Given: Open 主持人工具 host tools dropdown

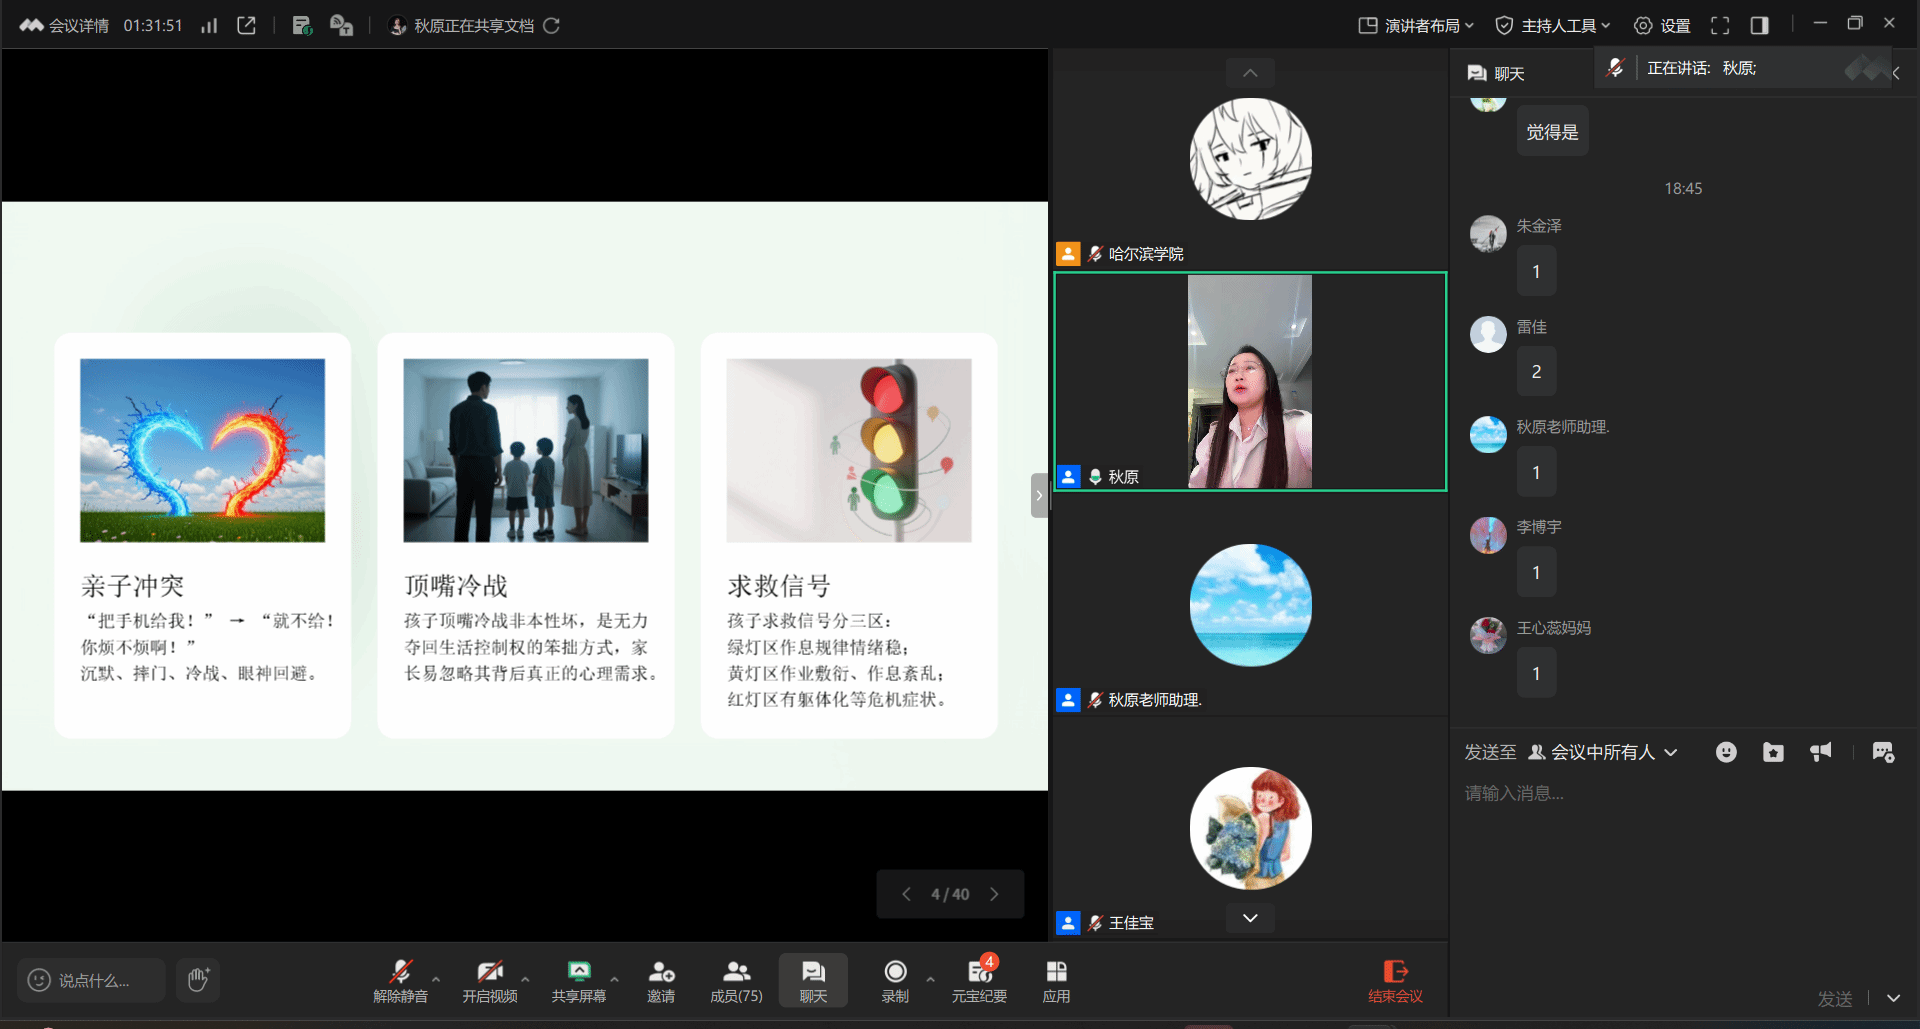Looking at the screenshot, I should tap(1552, 26).
